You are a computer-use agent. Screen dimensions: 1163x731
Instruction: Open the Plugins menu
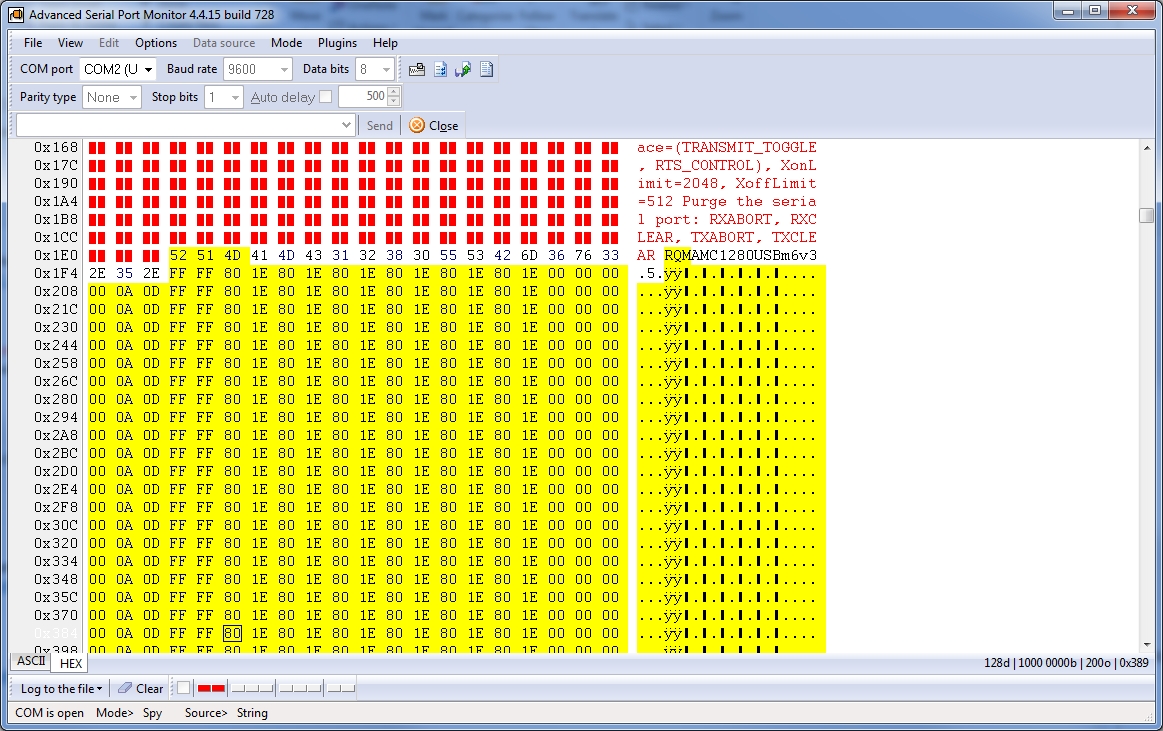click(x=337, y=43)
